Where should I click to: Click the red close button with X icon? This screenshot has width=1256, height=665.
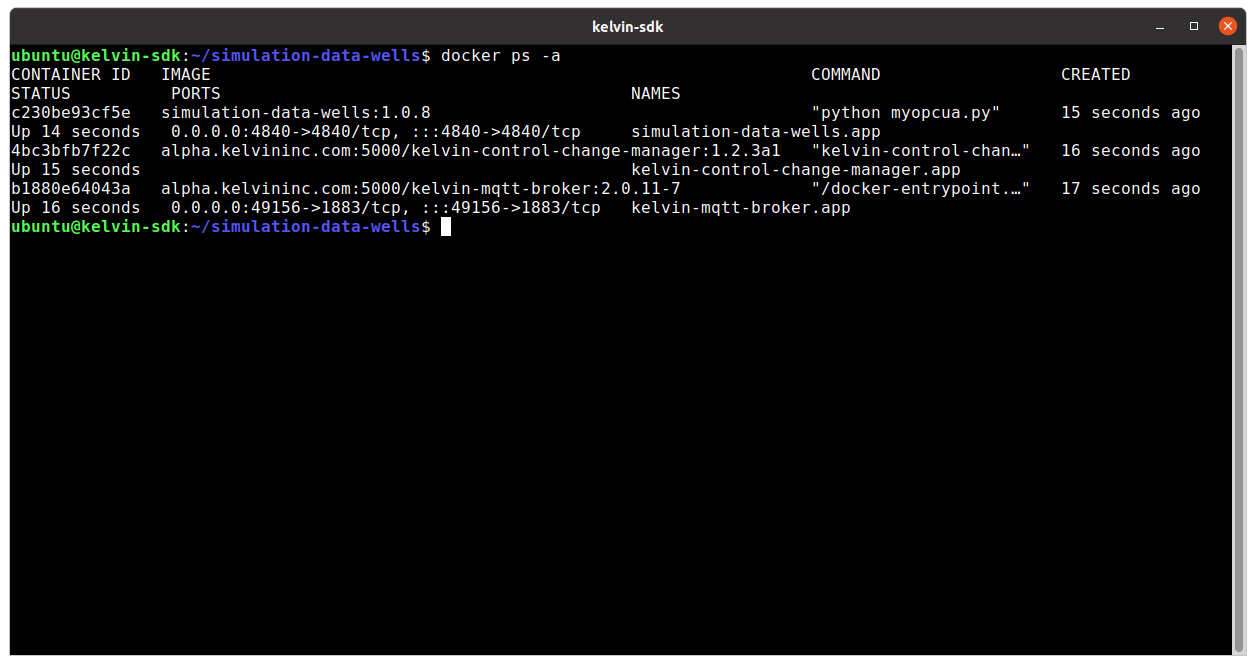(1228, 26)
